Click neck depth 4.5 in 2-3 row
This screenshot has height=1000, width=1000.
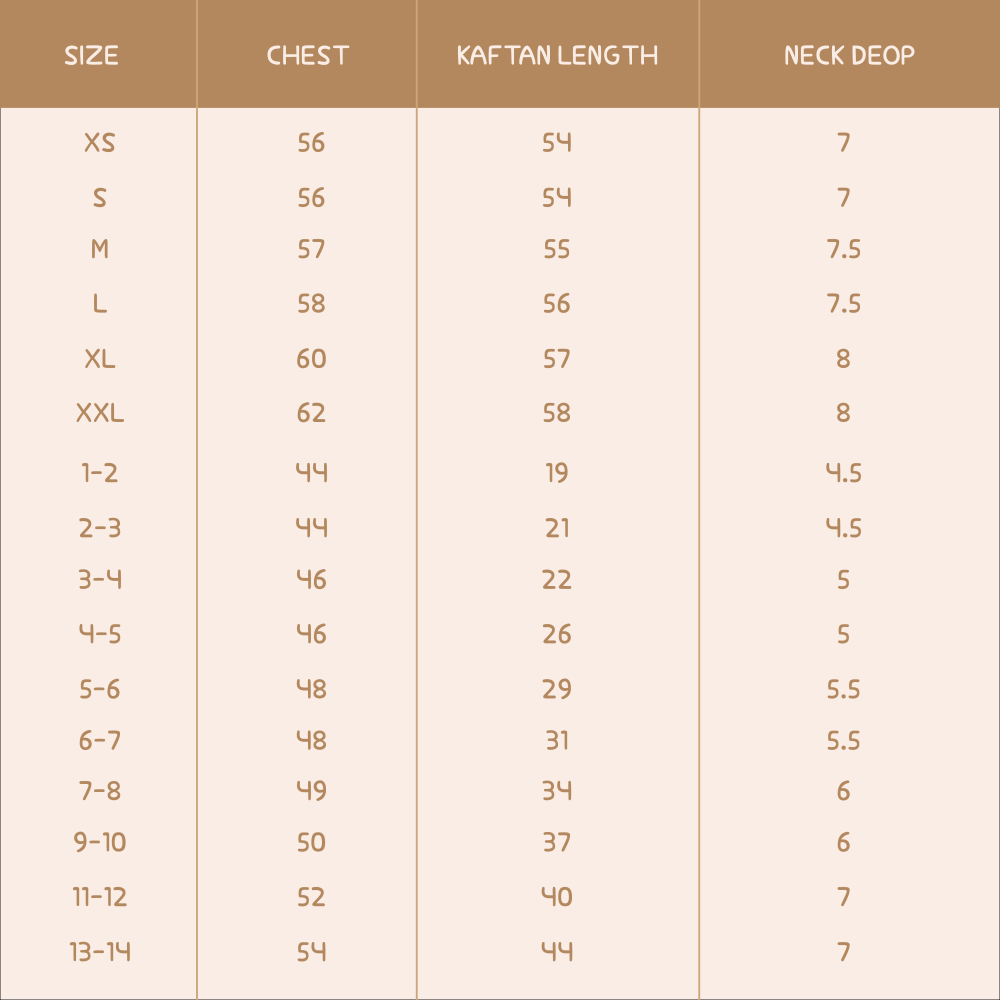coord(843,527)
